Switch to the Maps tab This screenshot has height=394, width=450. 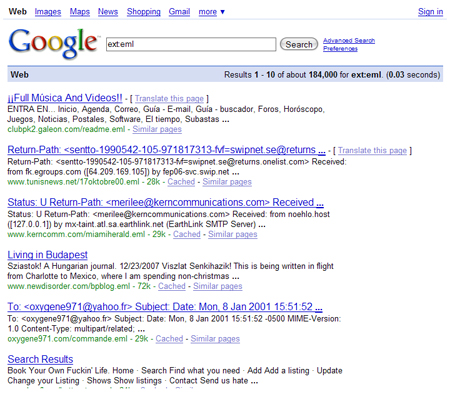(80, 12)
